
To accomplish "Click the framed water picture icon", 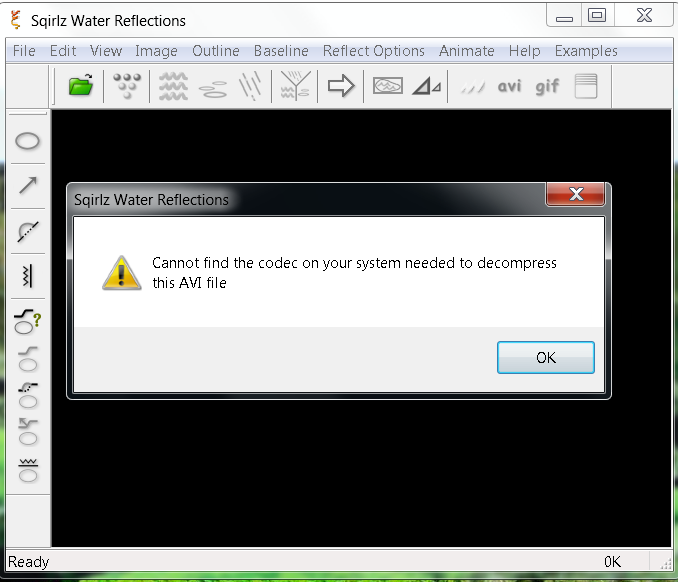I will tap(388, 85).
